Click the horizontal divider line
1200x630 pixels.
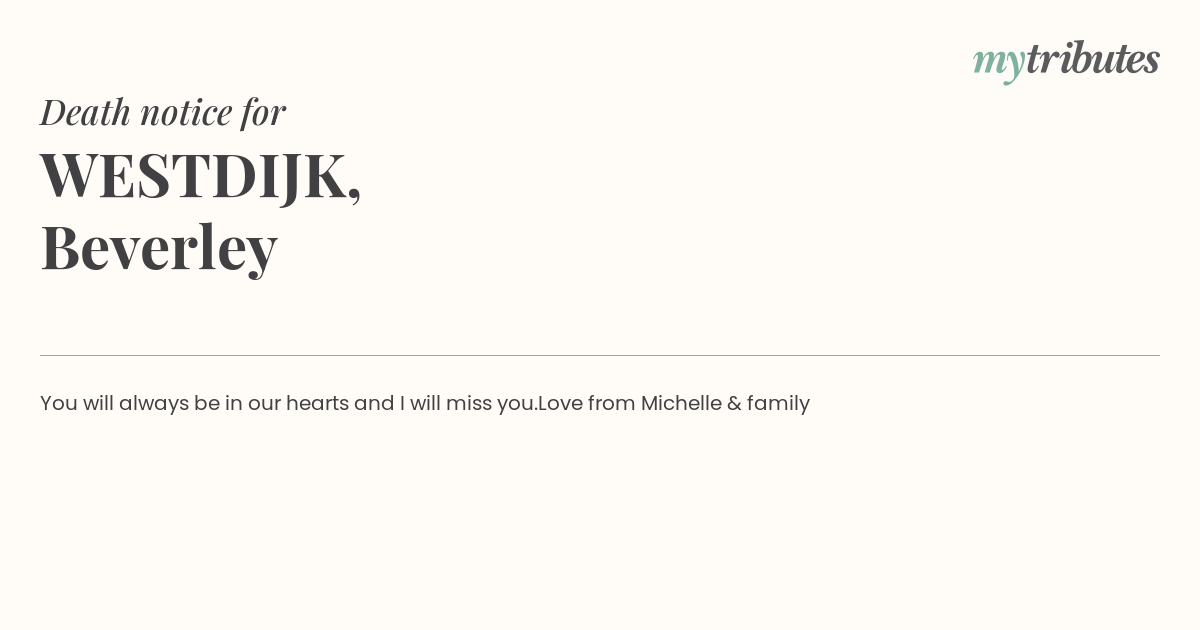pos(600,355)
